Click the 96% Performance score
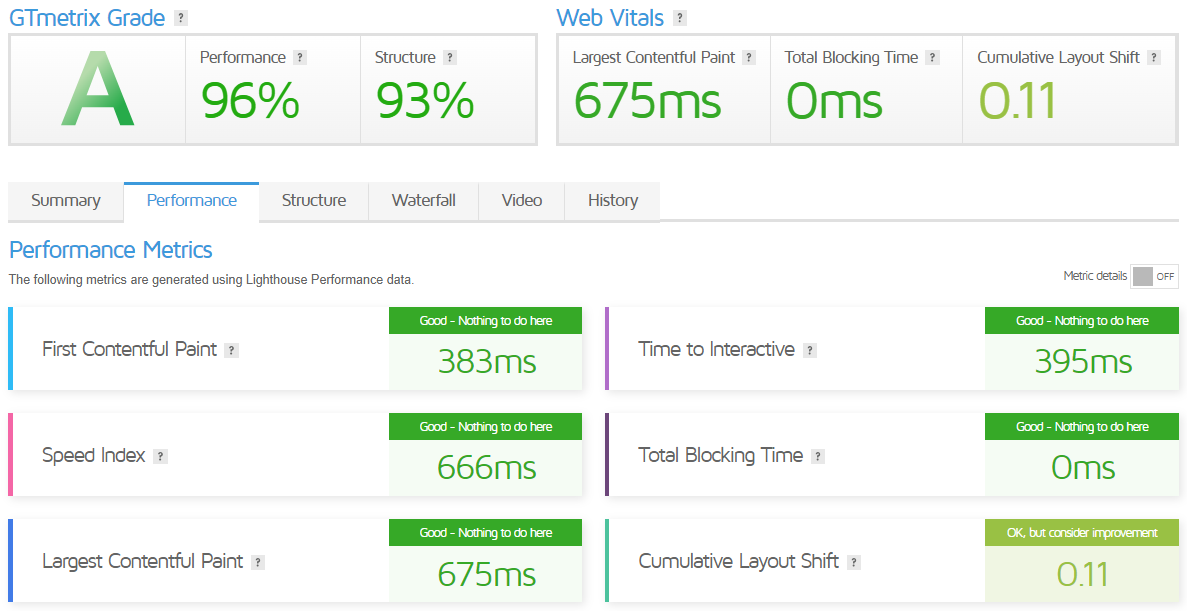 [x=251, y=101]
